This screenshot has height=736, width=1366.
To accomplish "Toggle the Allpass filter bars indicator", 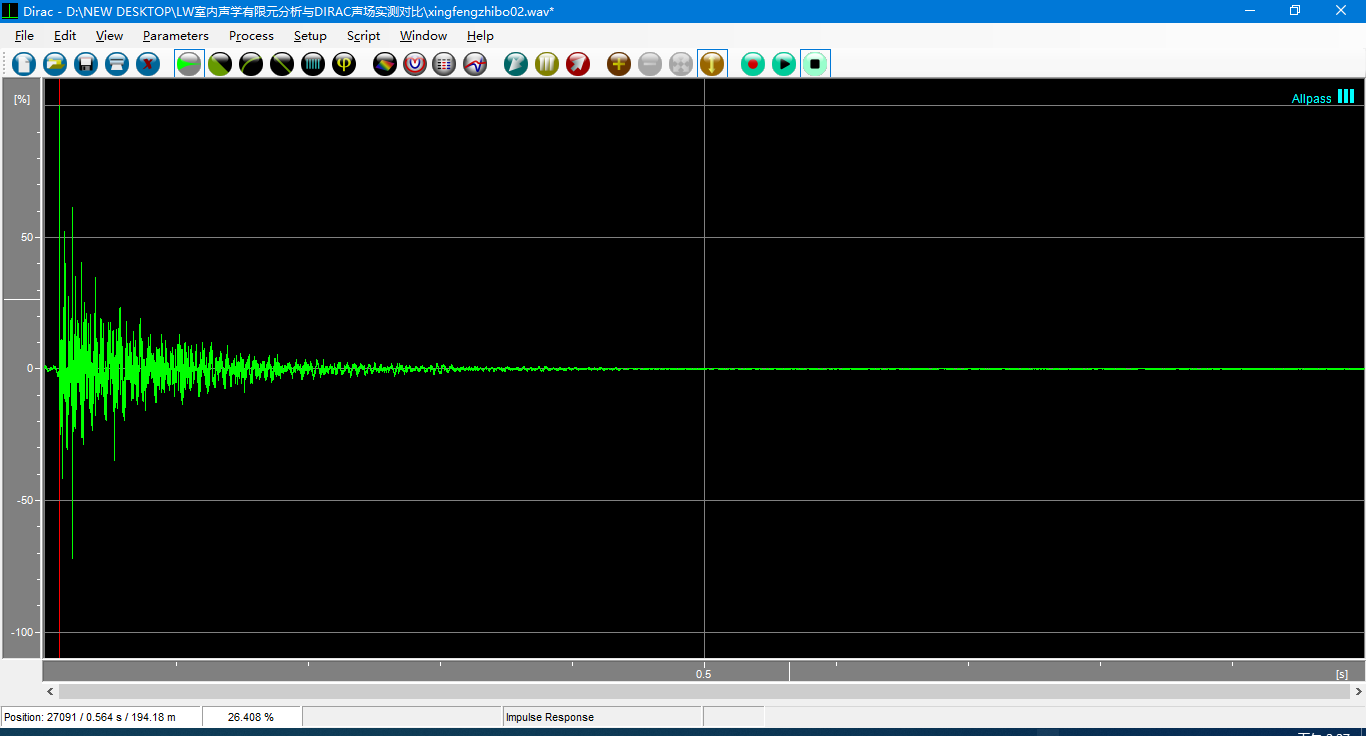I will [x=1346, y=97].
